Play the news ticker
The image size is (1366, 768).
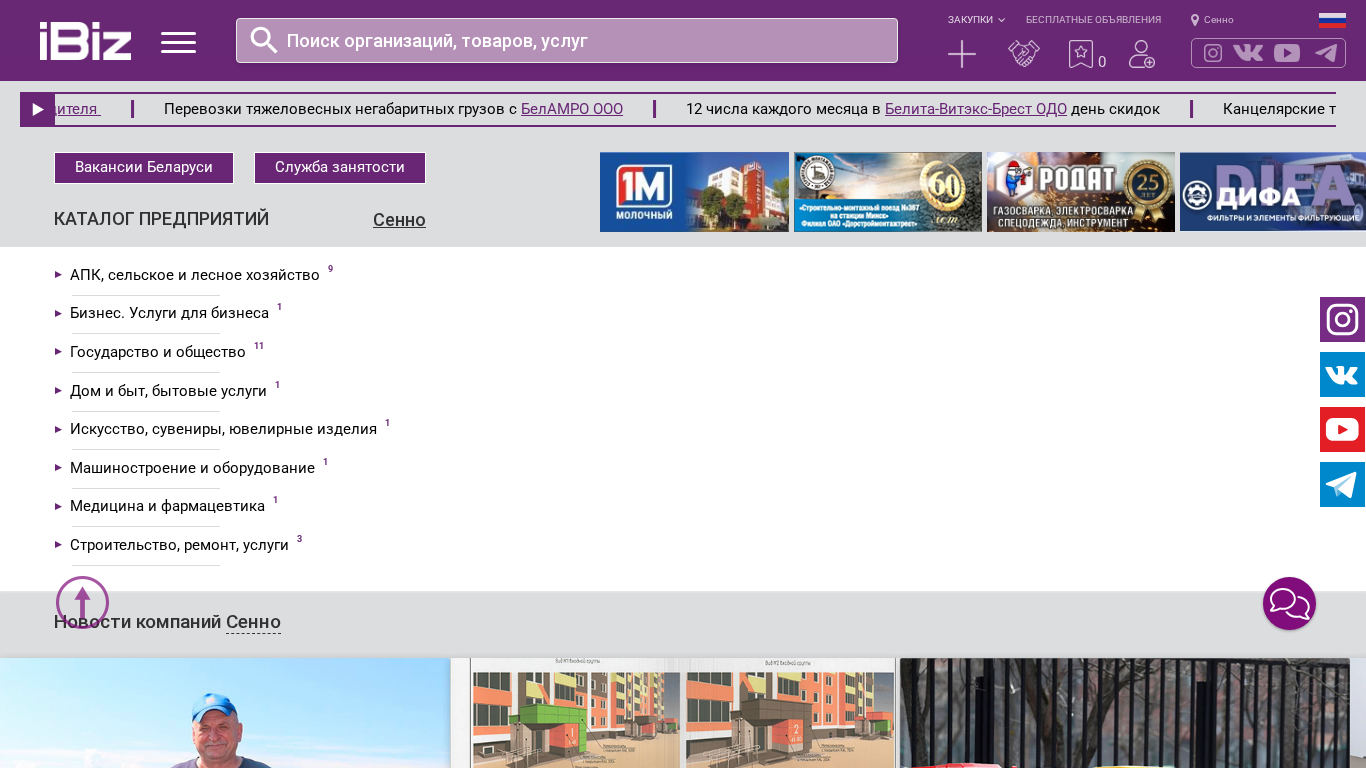(x=38, y=110)
